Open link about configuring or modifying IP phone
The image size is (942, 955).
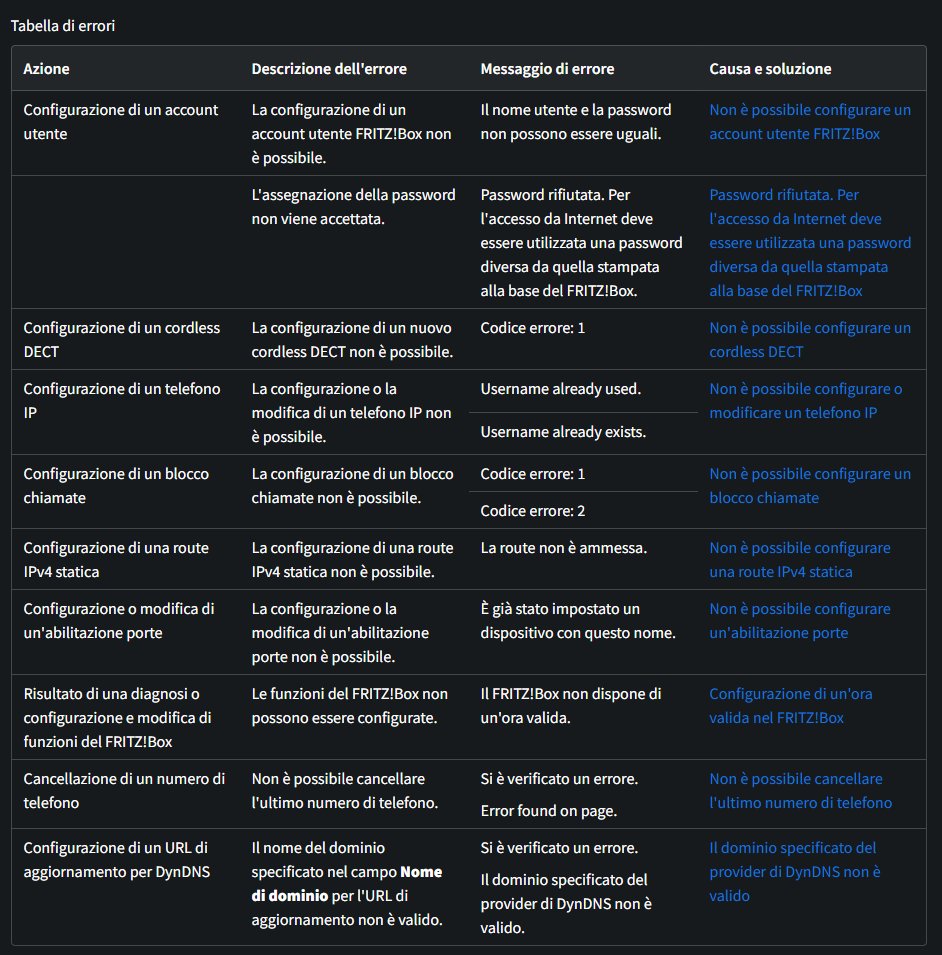[x=806, y=400]
